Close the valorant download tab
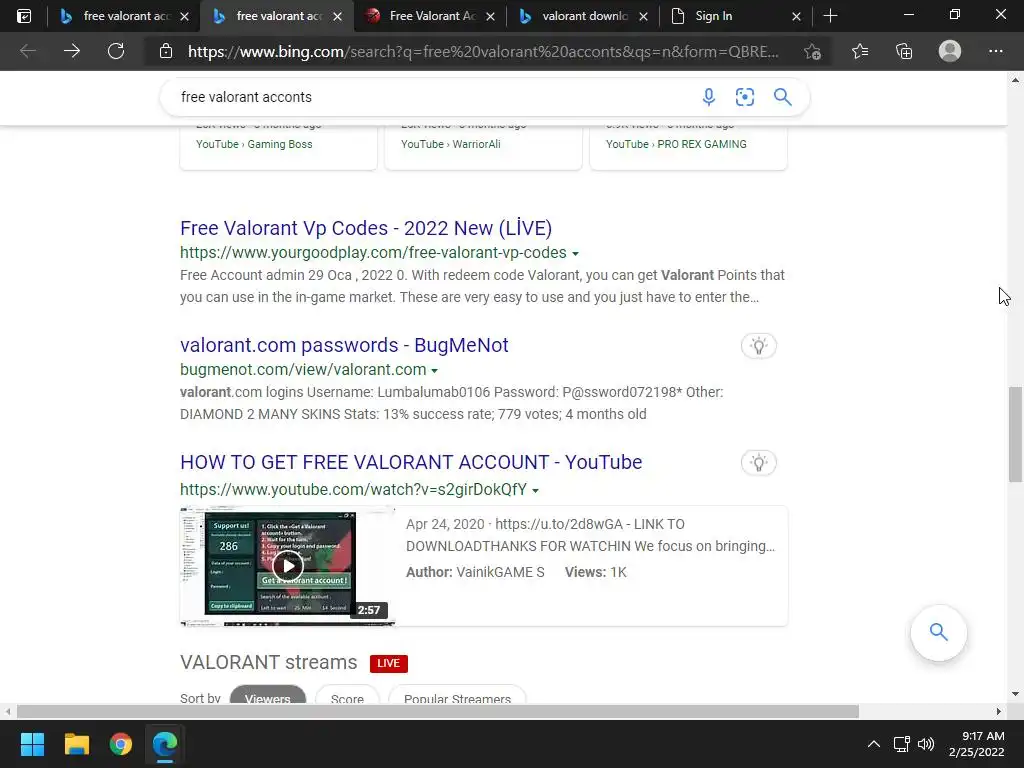 [x=643, y=16]
